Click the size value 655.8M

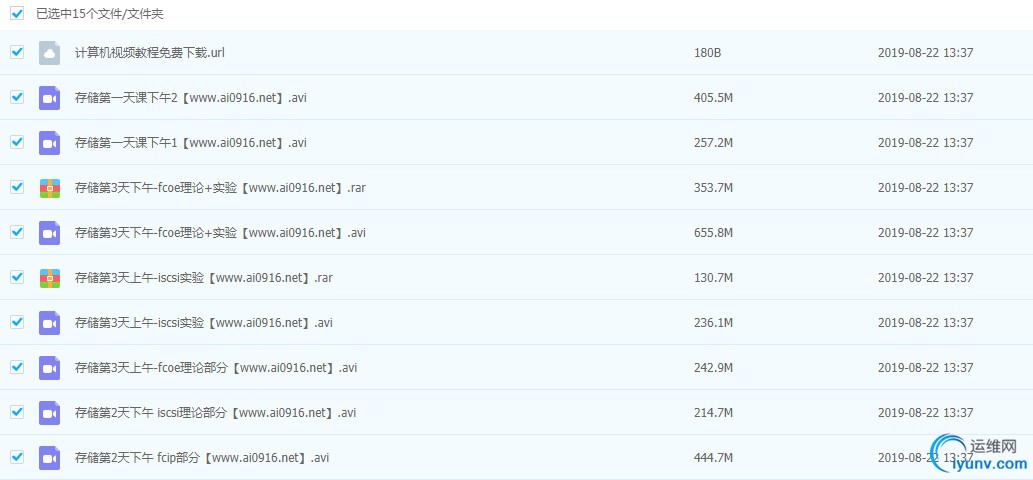coord(713,232)
